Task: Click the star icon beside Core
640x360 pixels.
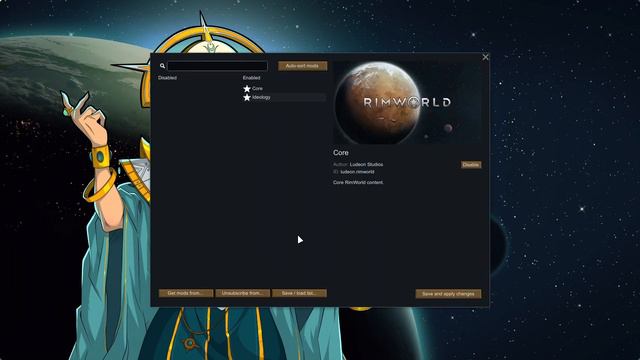Action: pyautogui.click(x=247, y=89)
